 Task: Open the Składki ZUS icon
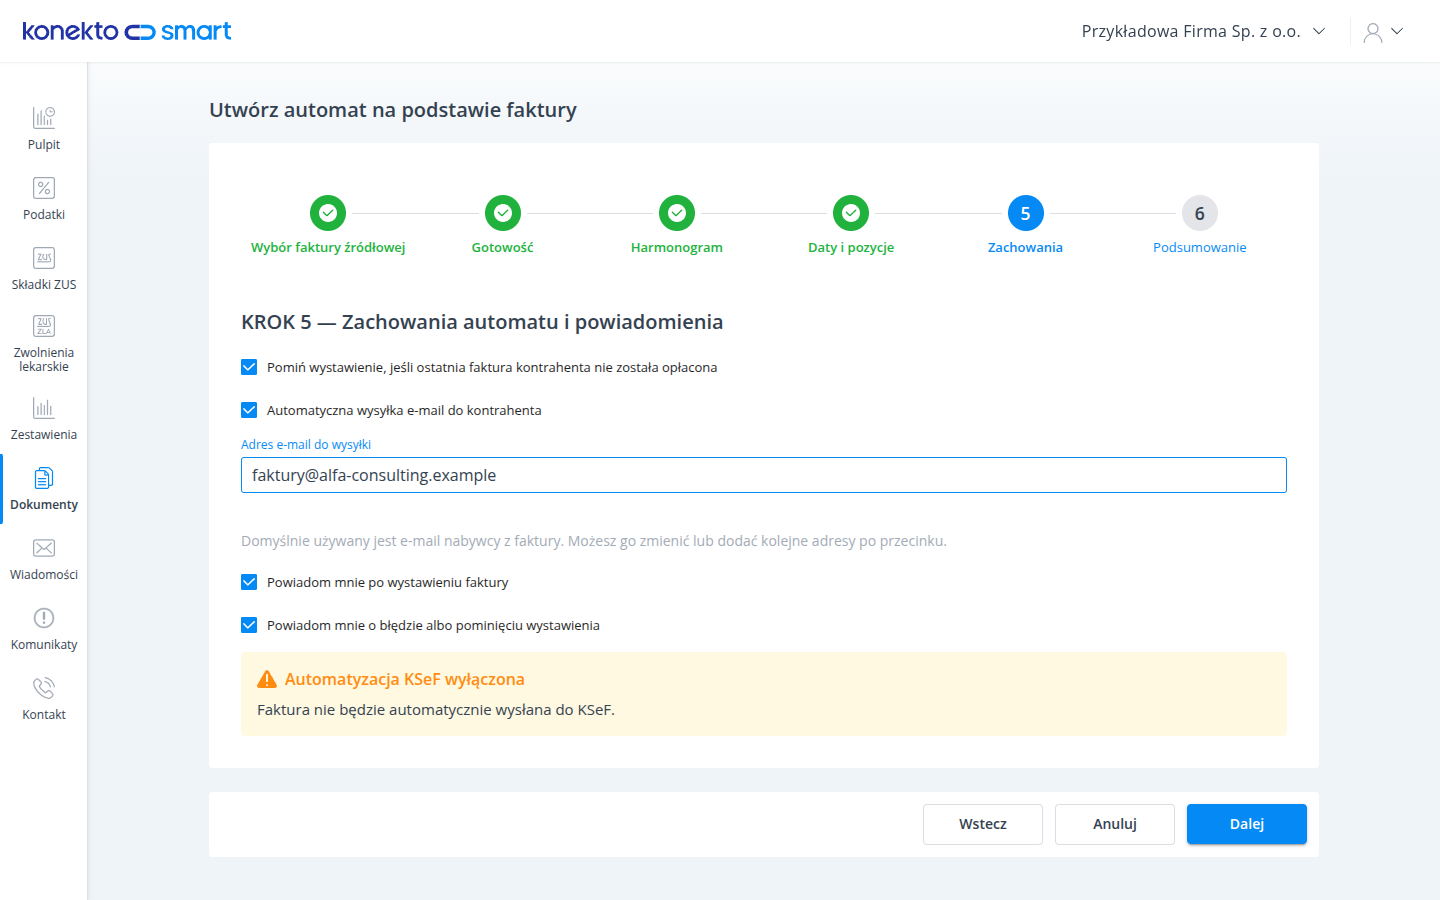44,258
